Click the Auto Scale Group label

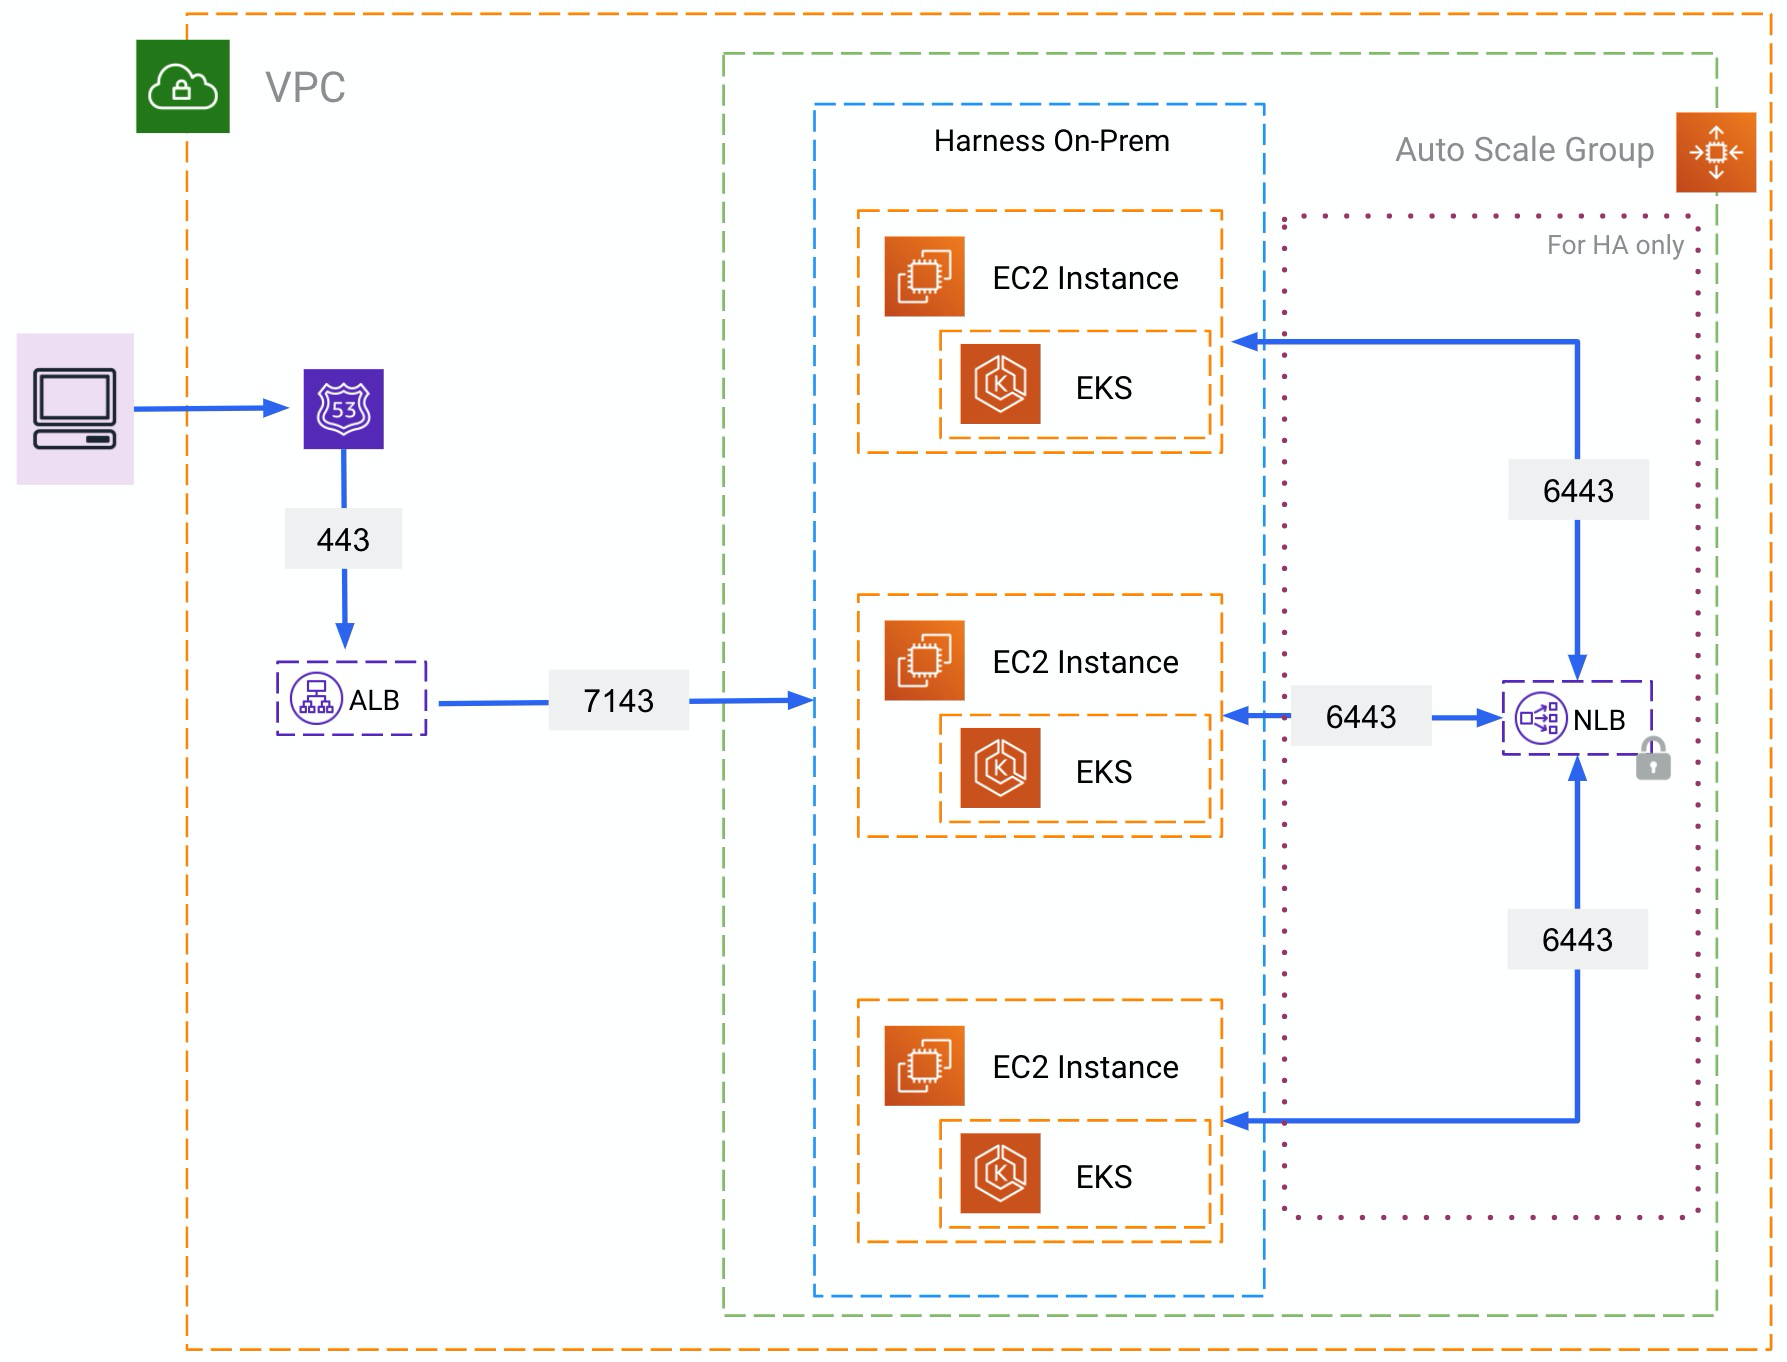coord(1524,150)
